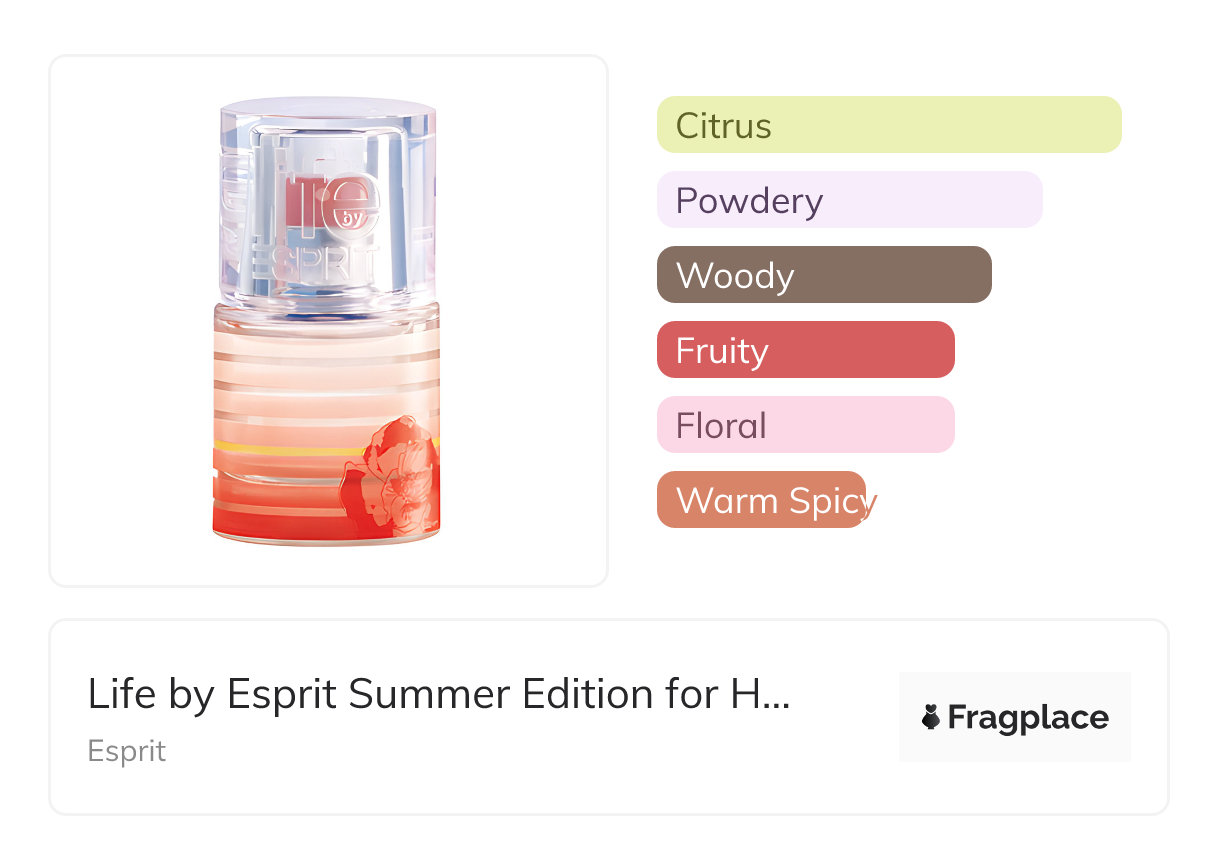This screenshot has width=1218, height=864.
Task: Click the perfume bottle image
Action: (328, 320)
